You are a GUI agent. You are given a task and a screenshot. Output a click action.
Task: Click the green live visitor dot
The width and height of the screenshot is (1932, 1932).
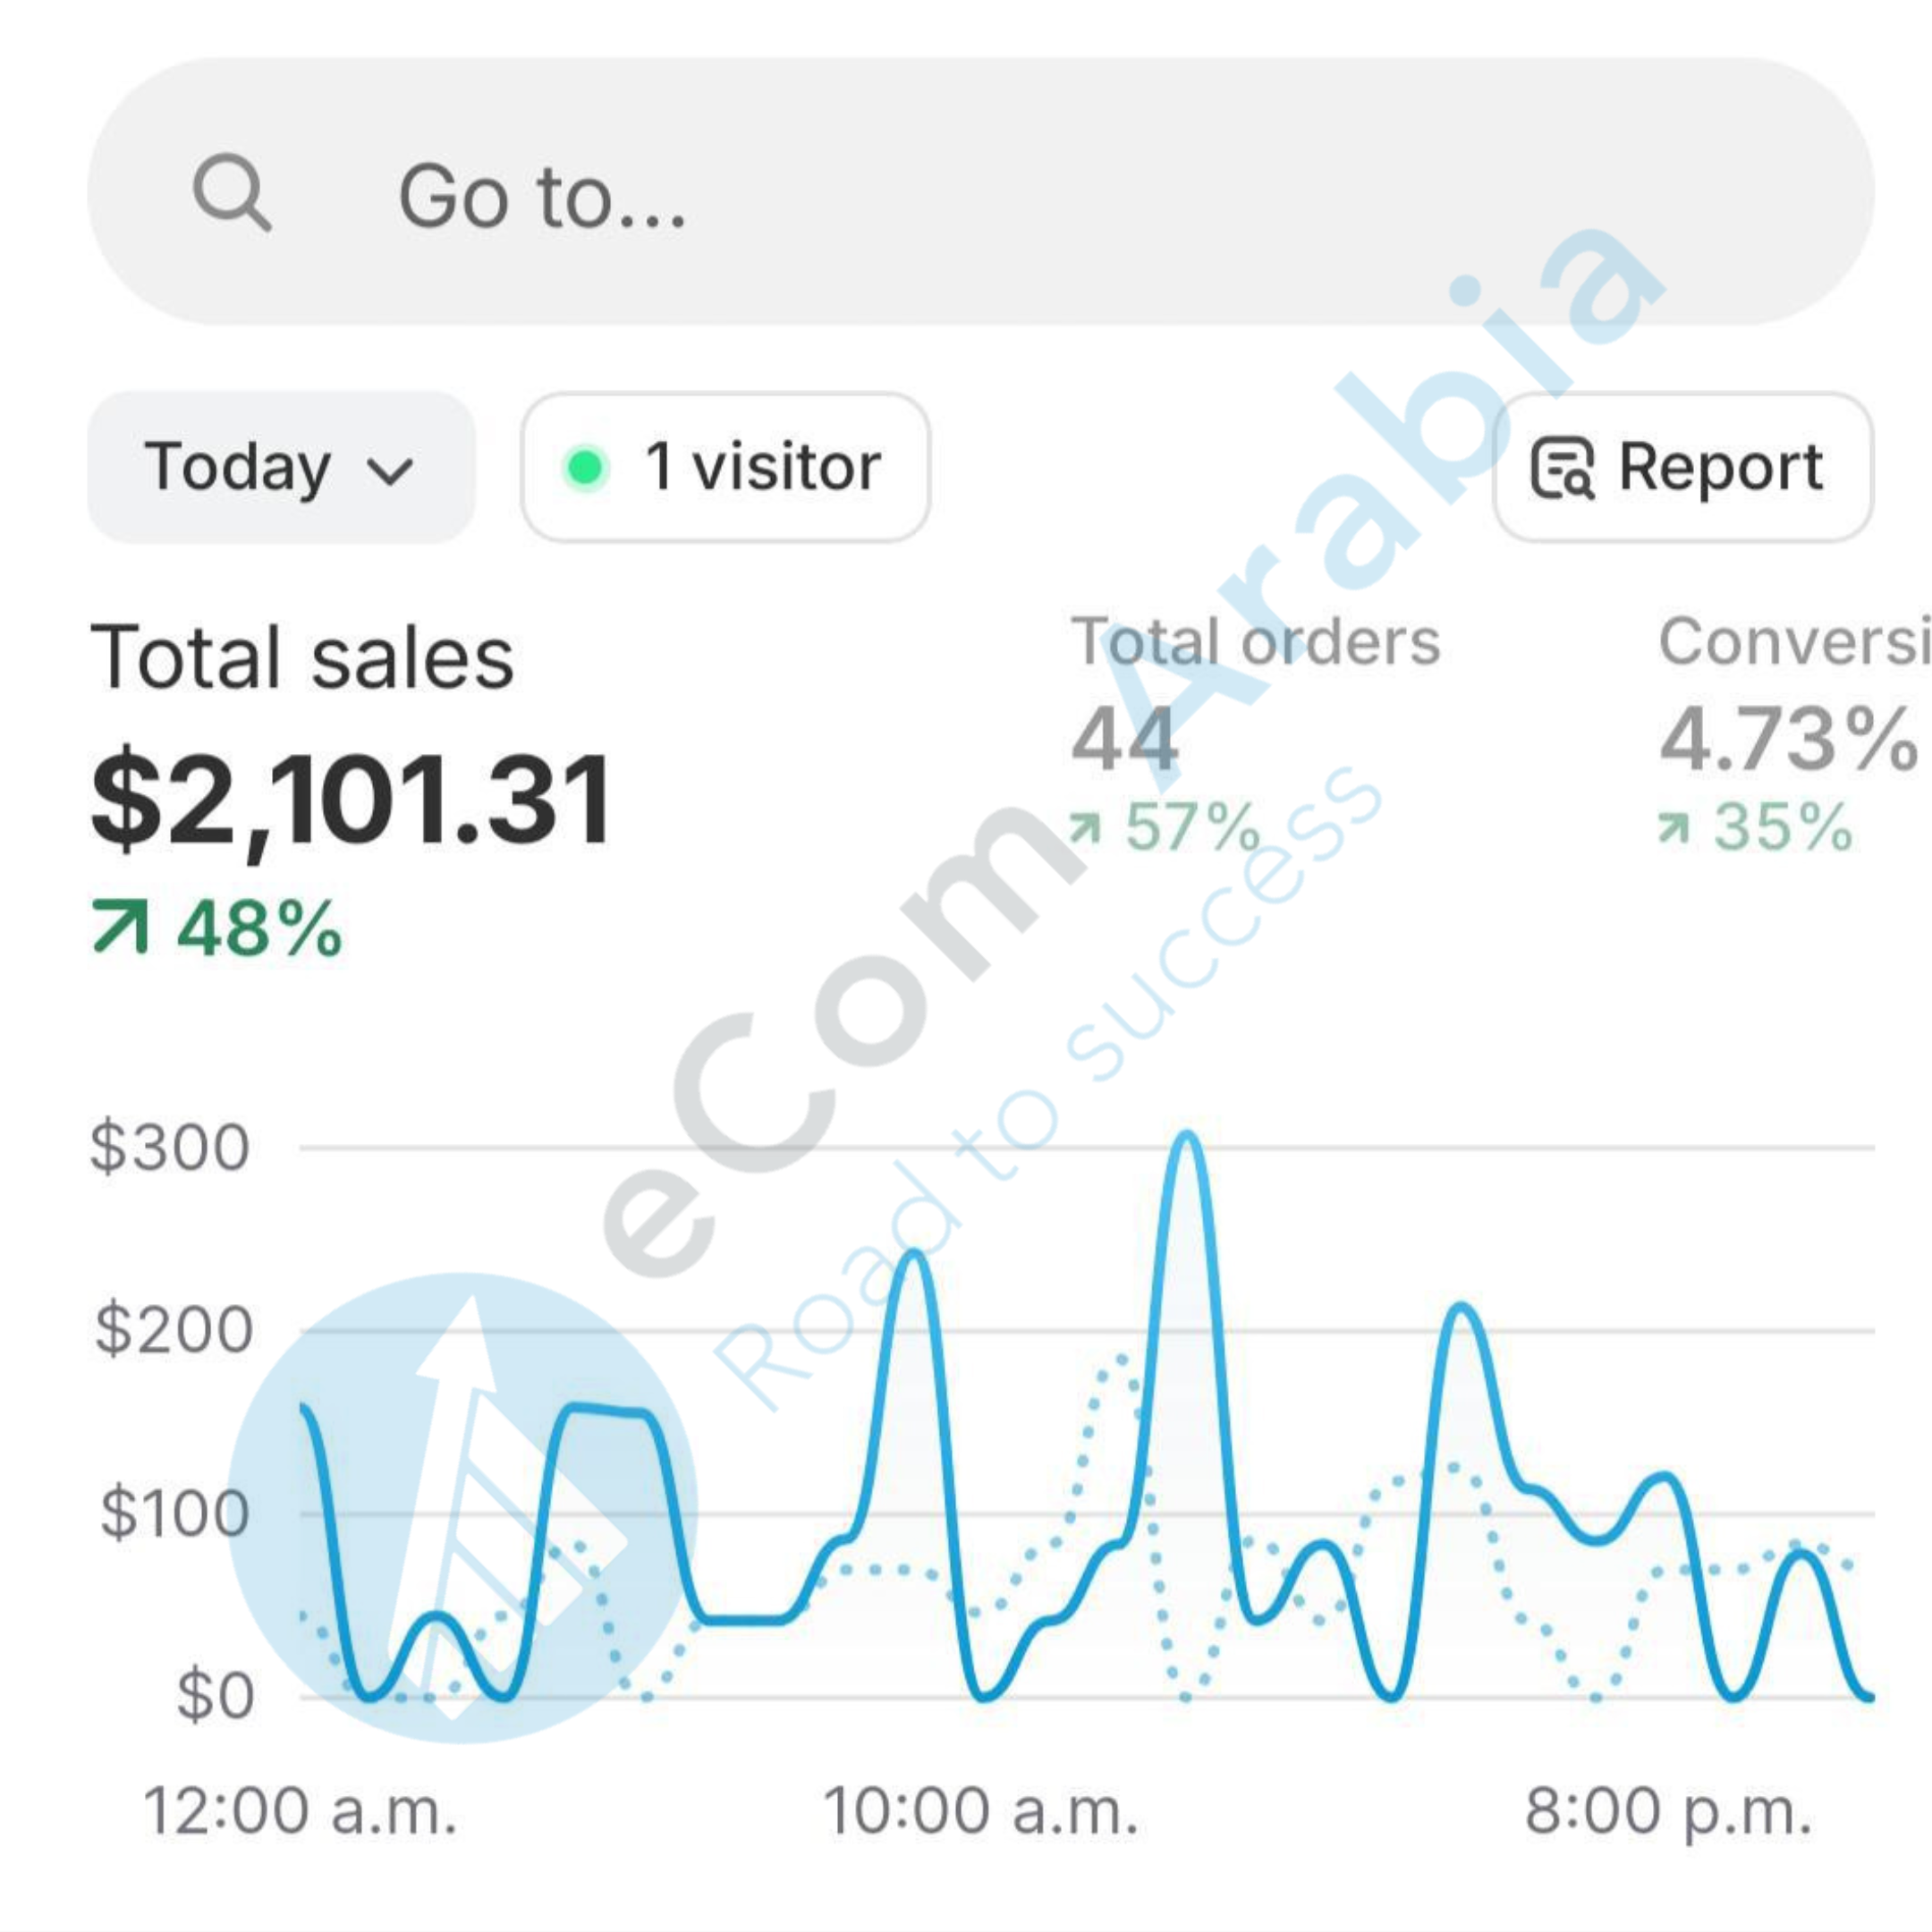[585, 467]
